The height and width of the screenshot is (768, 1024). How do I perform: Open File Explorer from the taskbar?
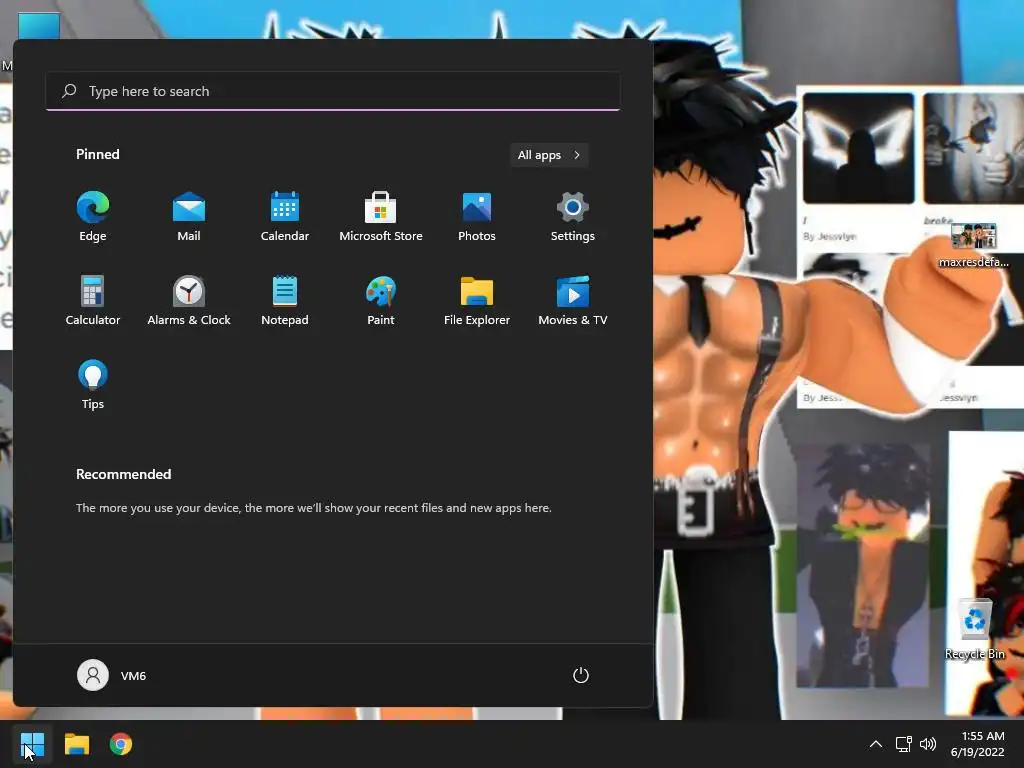pos(76,744)
